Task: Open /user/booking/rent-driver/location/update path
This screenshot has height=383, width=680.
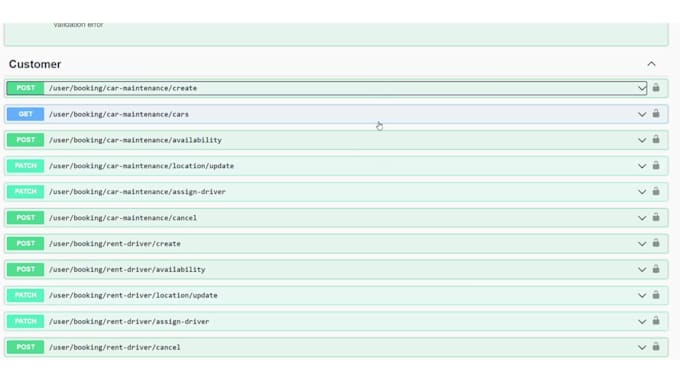Action: click(x=133, y=295)
